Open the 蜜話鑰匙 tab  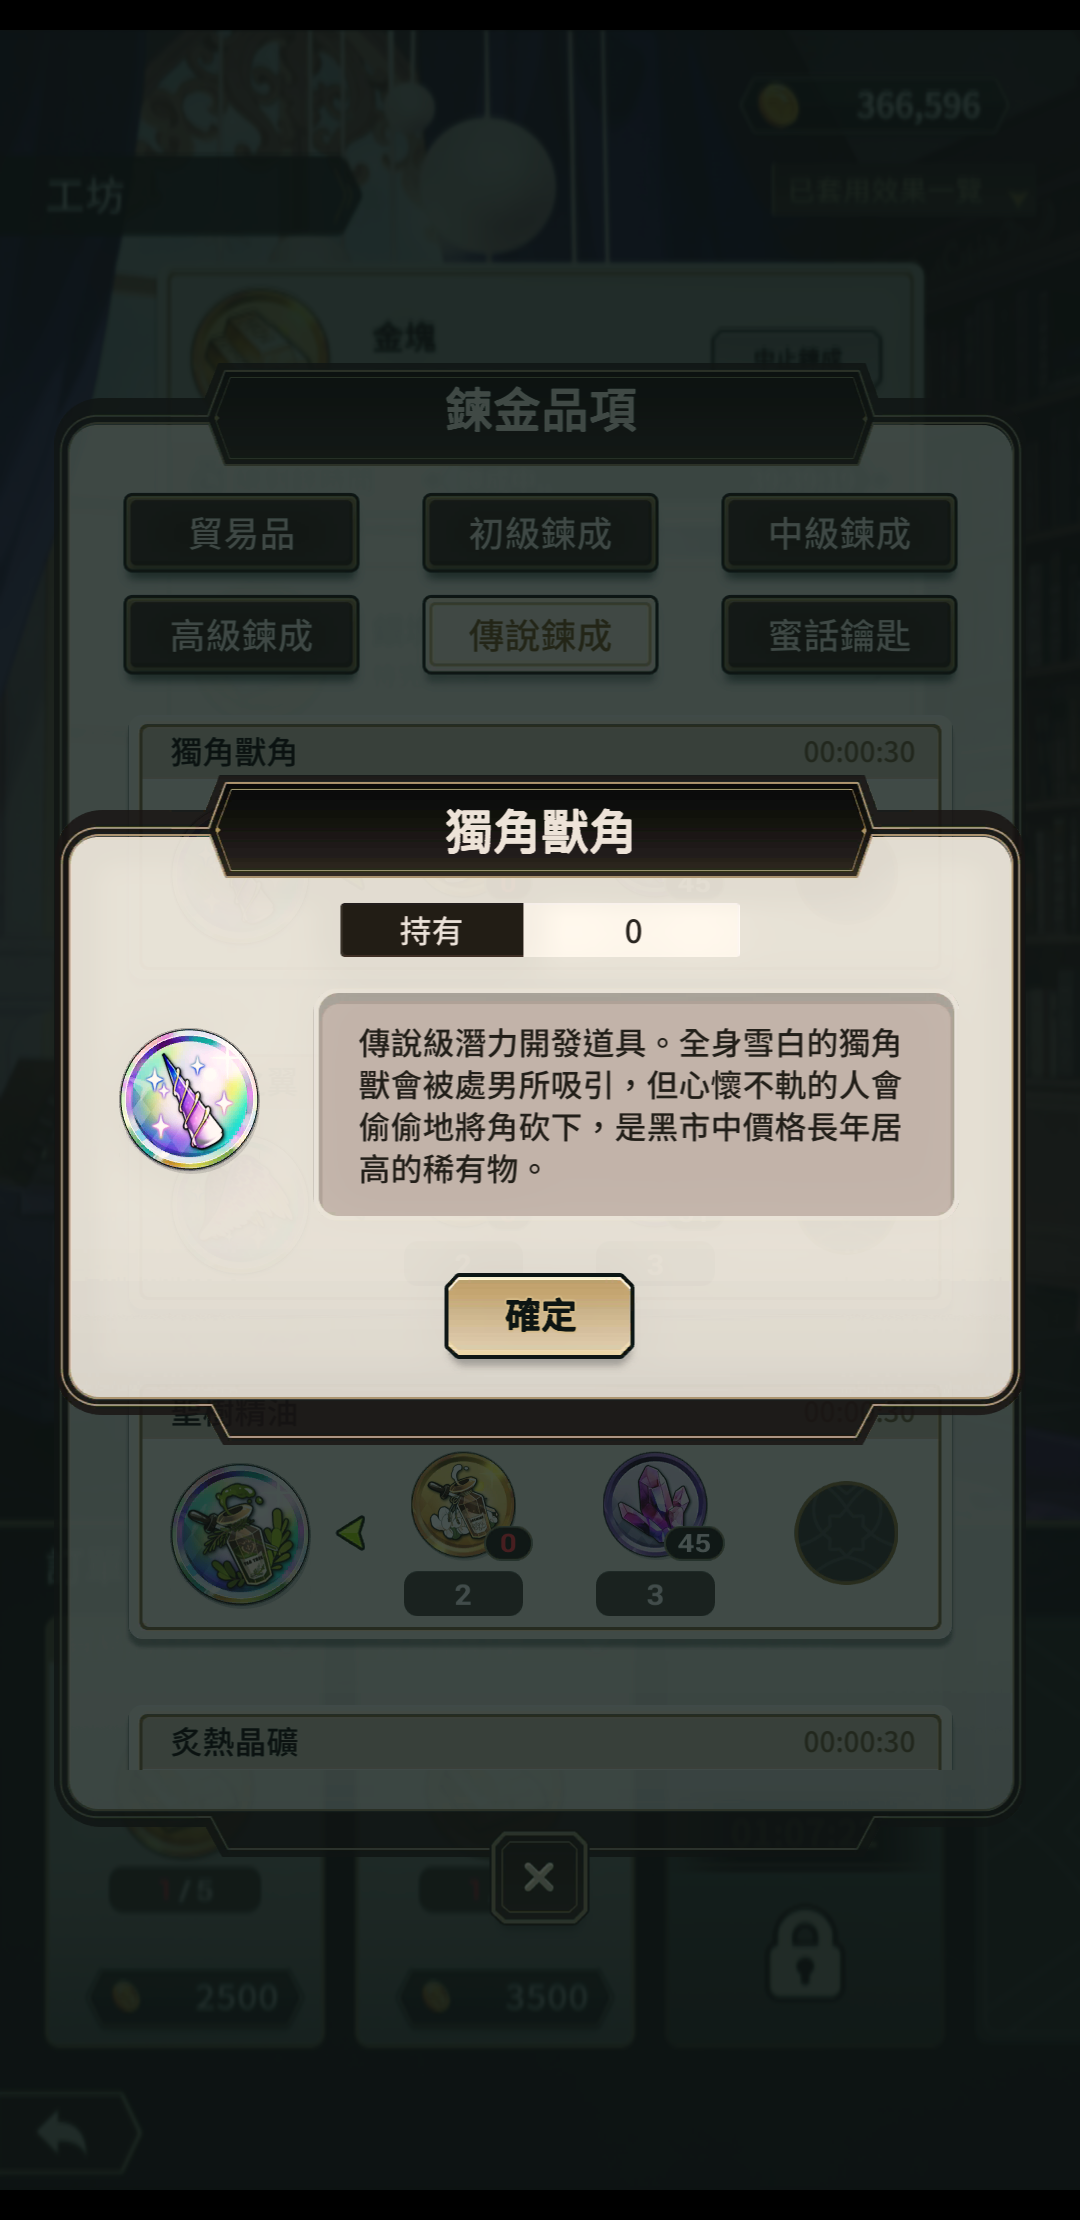coord(839,635)
